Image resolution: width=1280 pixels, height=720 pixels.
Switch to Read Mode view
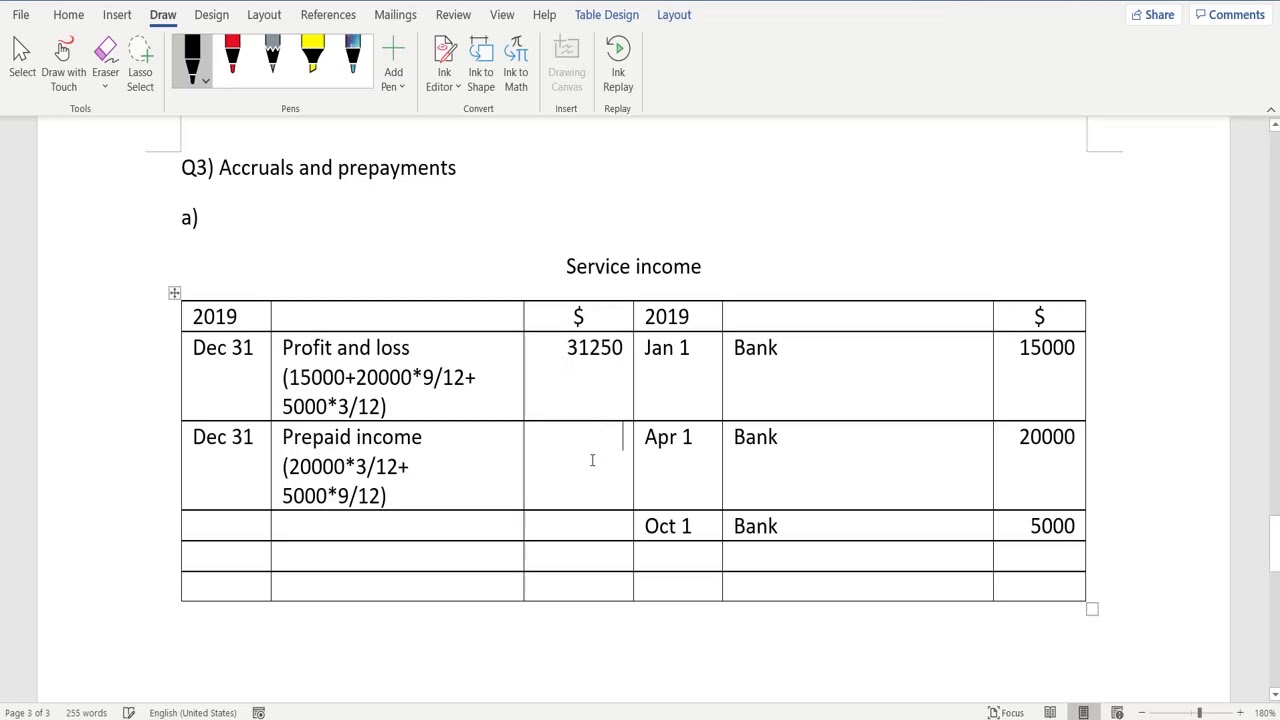coord(1050,713)
